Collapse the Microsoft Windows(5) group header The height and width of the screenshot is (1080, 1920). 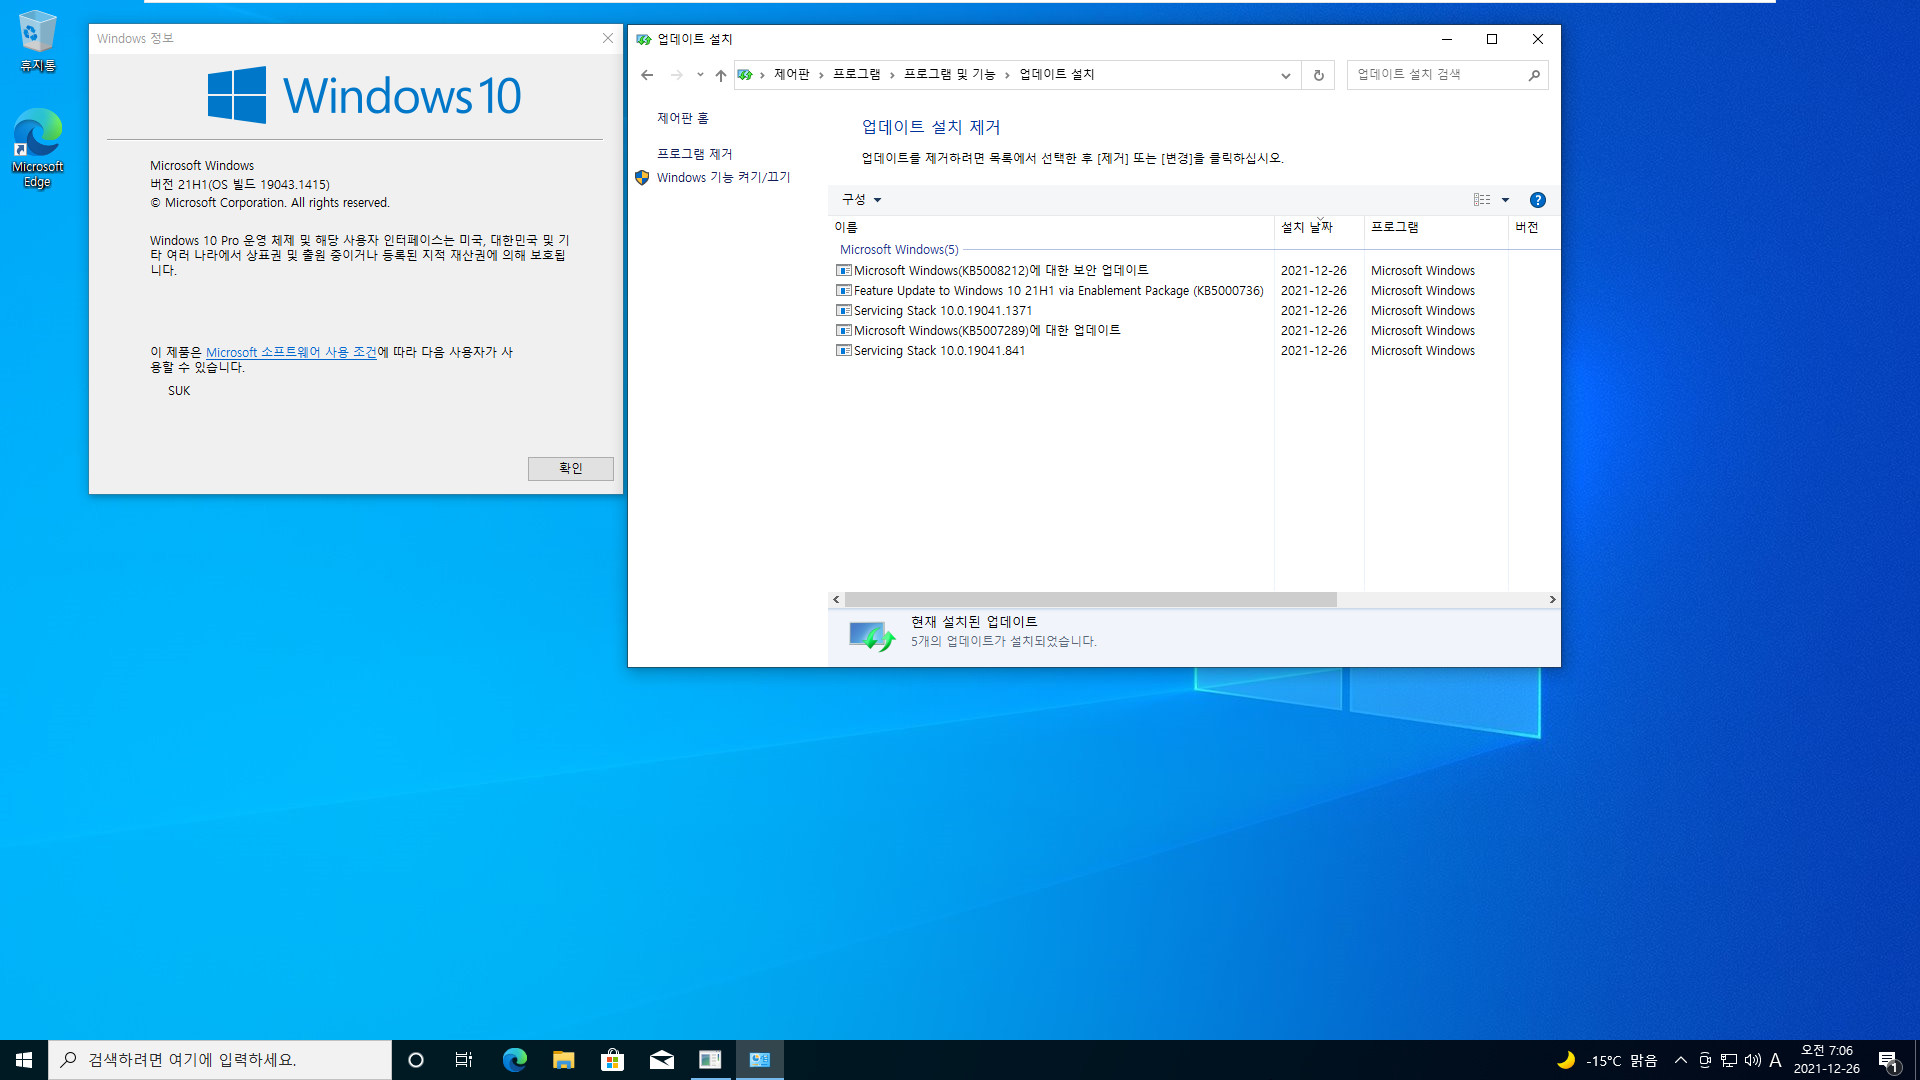coord(899,250)
